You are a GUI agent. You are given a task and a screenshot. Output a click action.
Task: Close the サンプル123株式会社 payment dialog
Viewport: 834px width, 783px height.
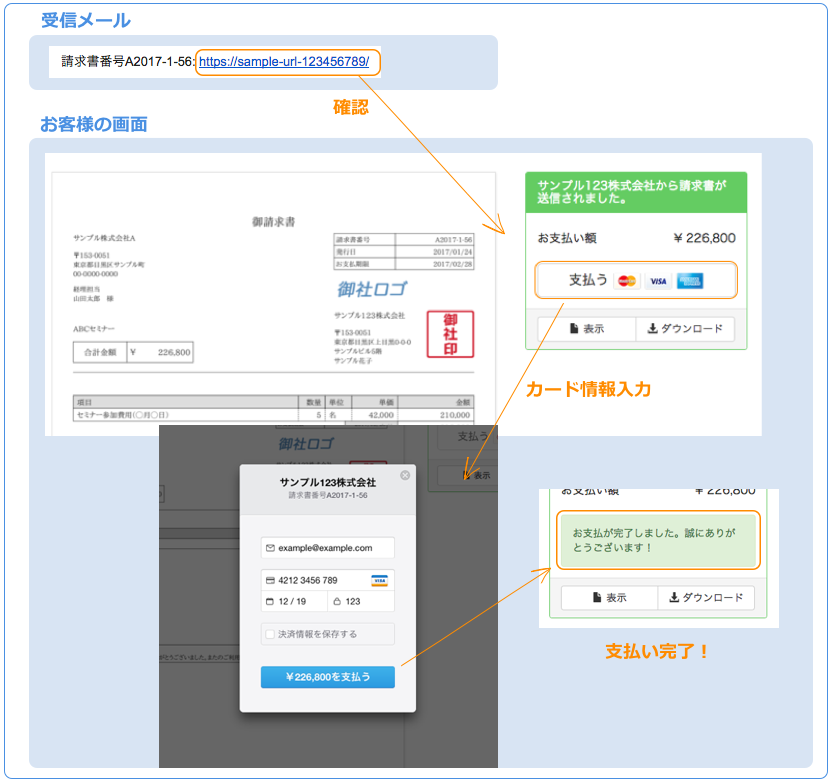point(405,475)
